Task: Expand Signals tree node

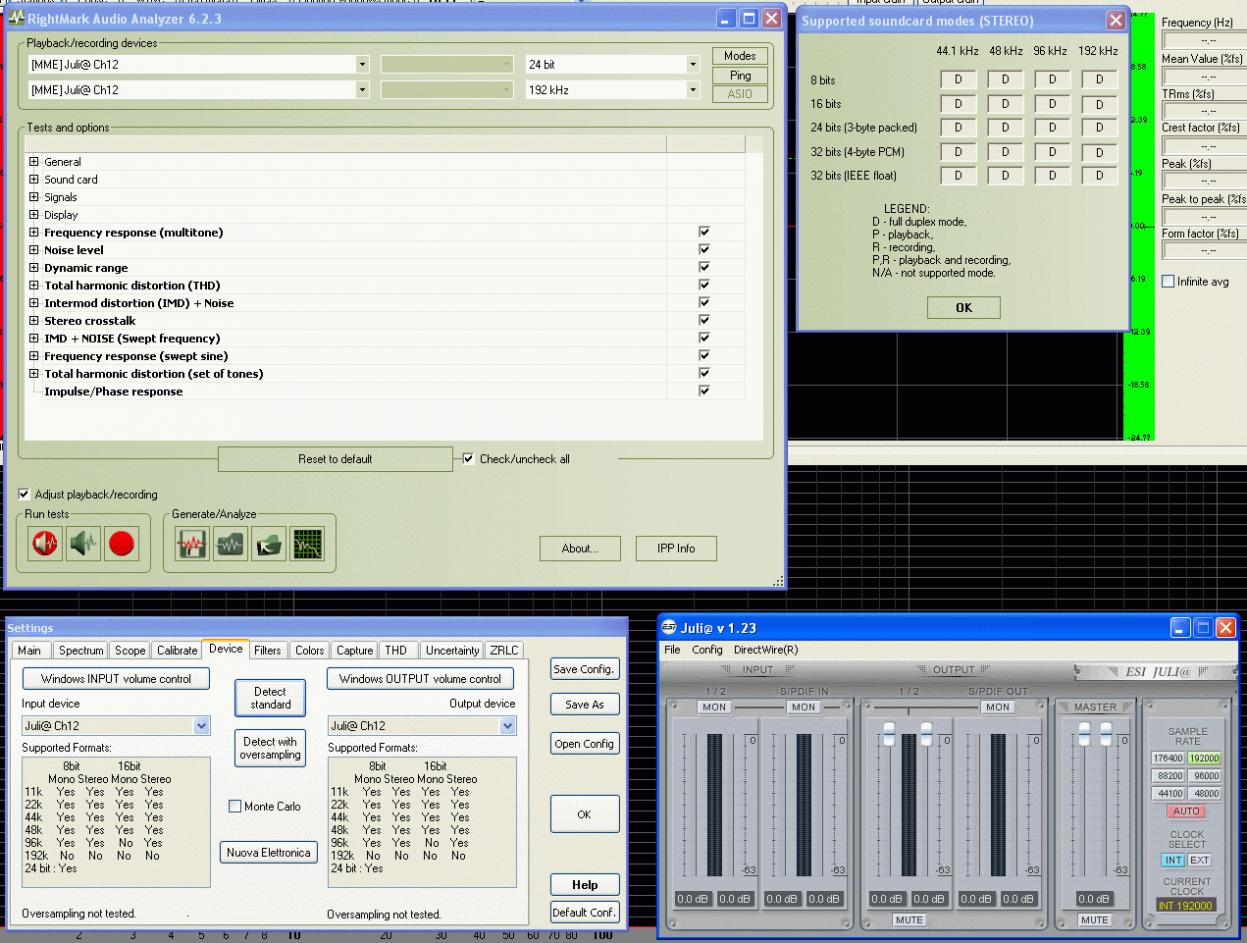Action: point(35,198)
